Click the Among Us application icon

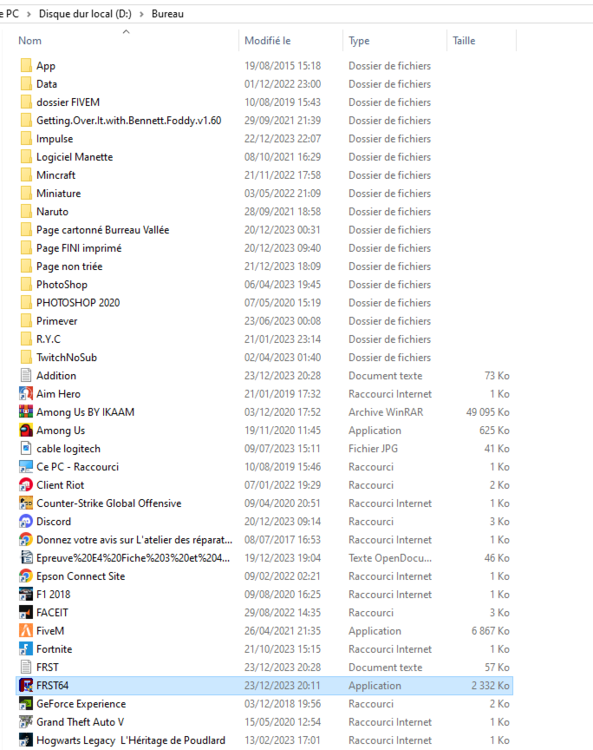click(26, 430)
